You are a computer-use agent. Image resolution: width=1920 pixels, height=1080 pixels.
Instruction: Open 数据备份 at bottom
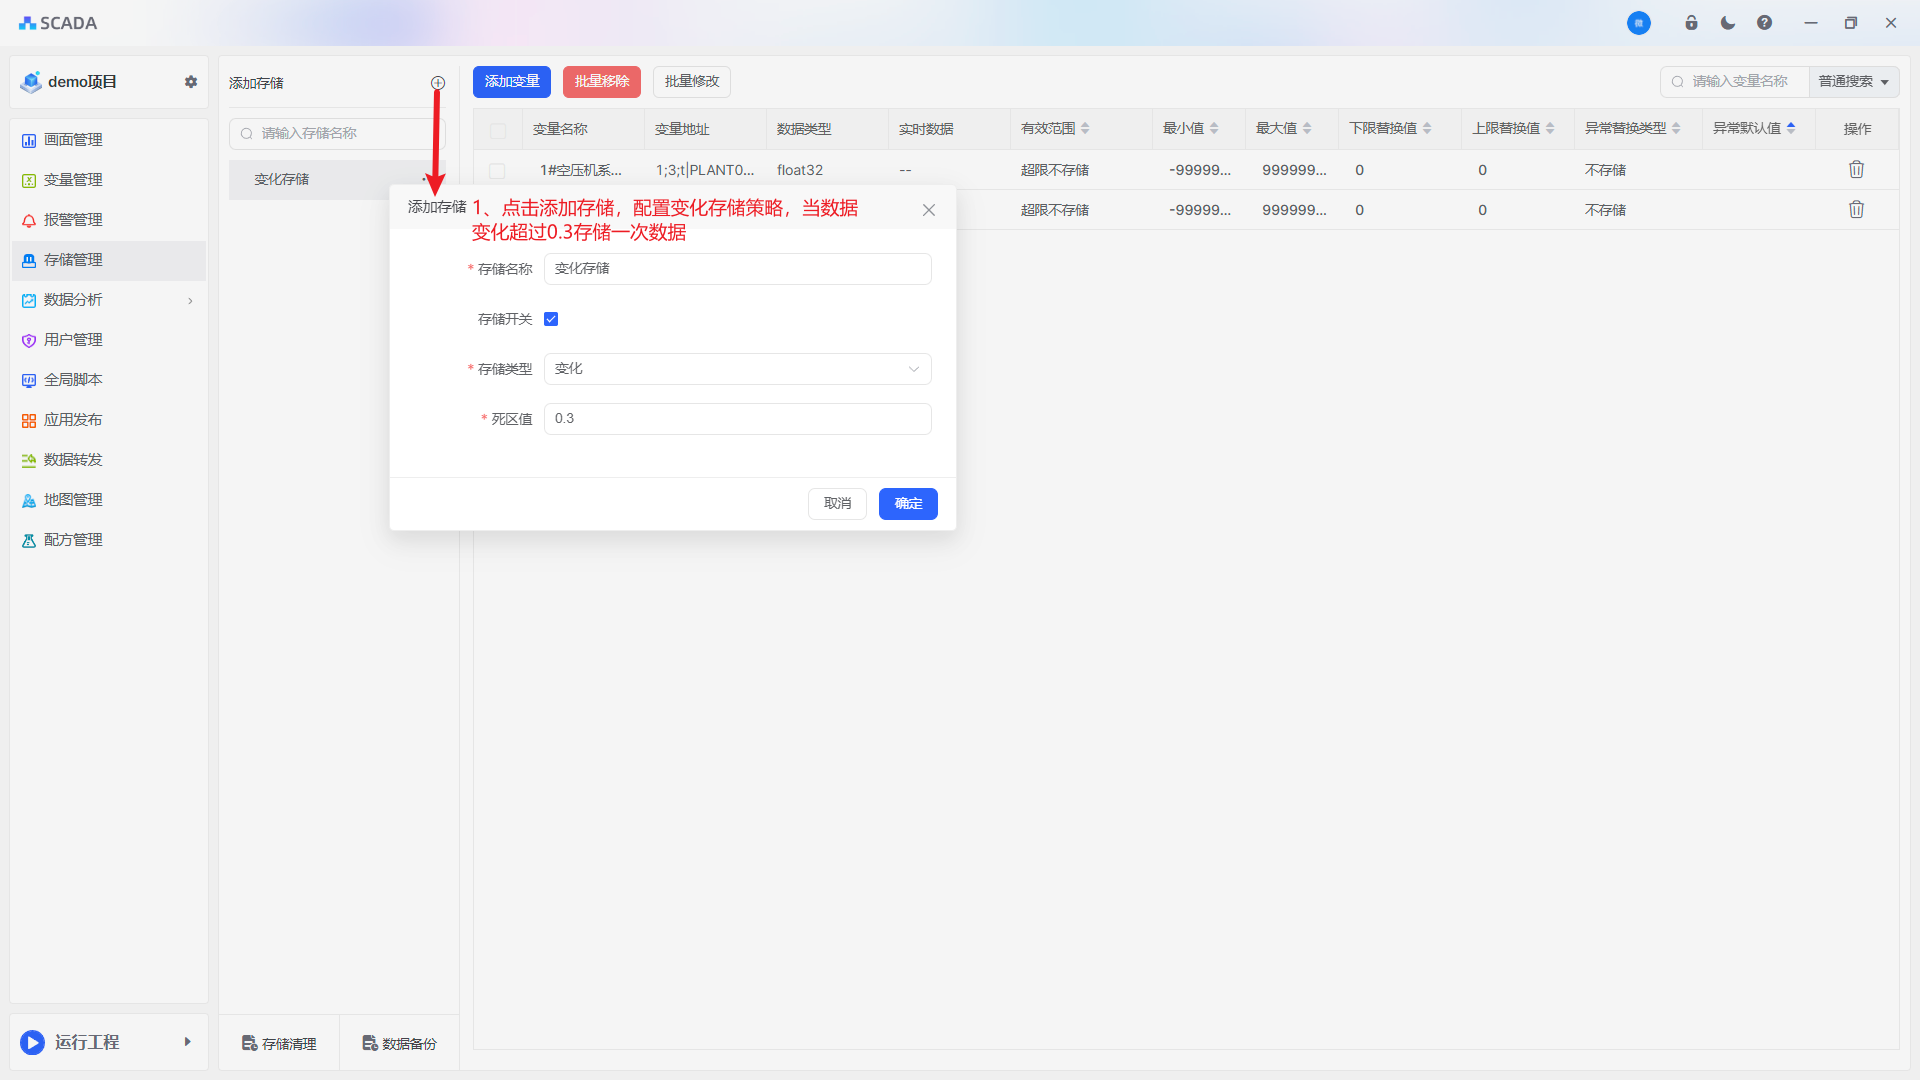point(399,1043)
